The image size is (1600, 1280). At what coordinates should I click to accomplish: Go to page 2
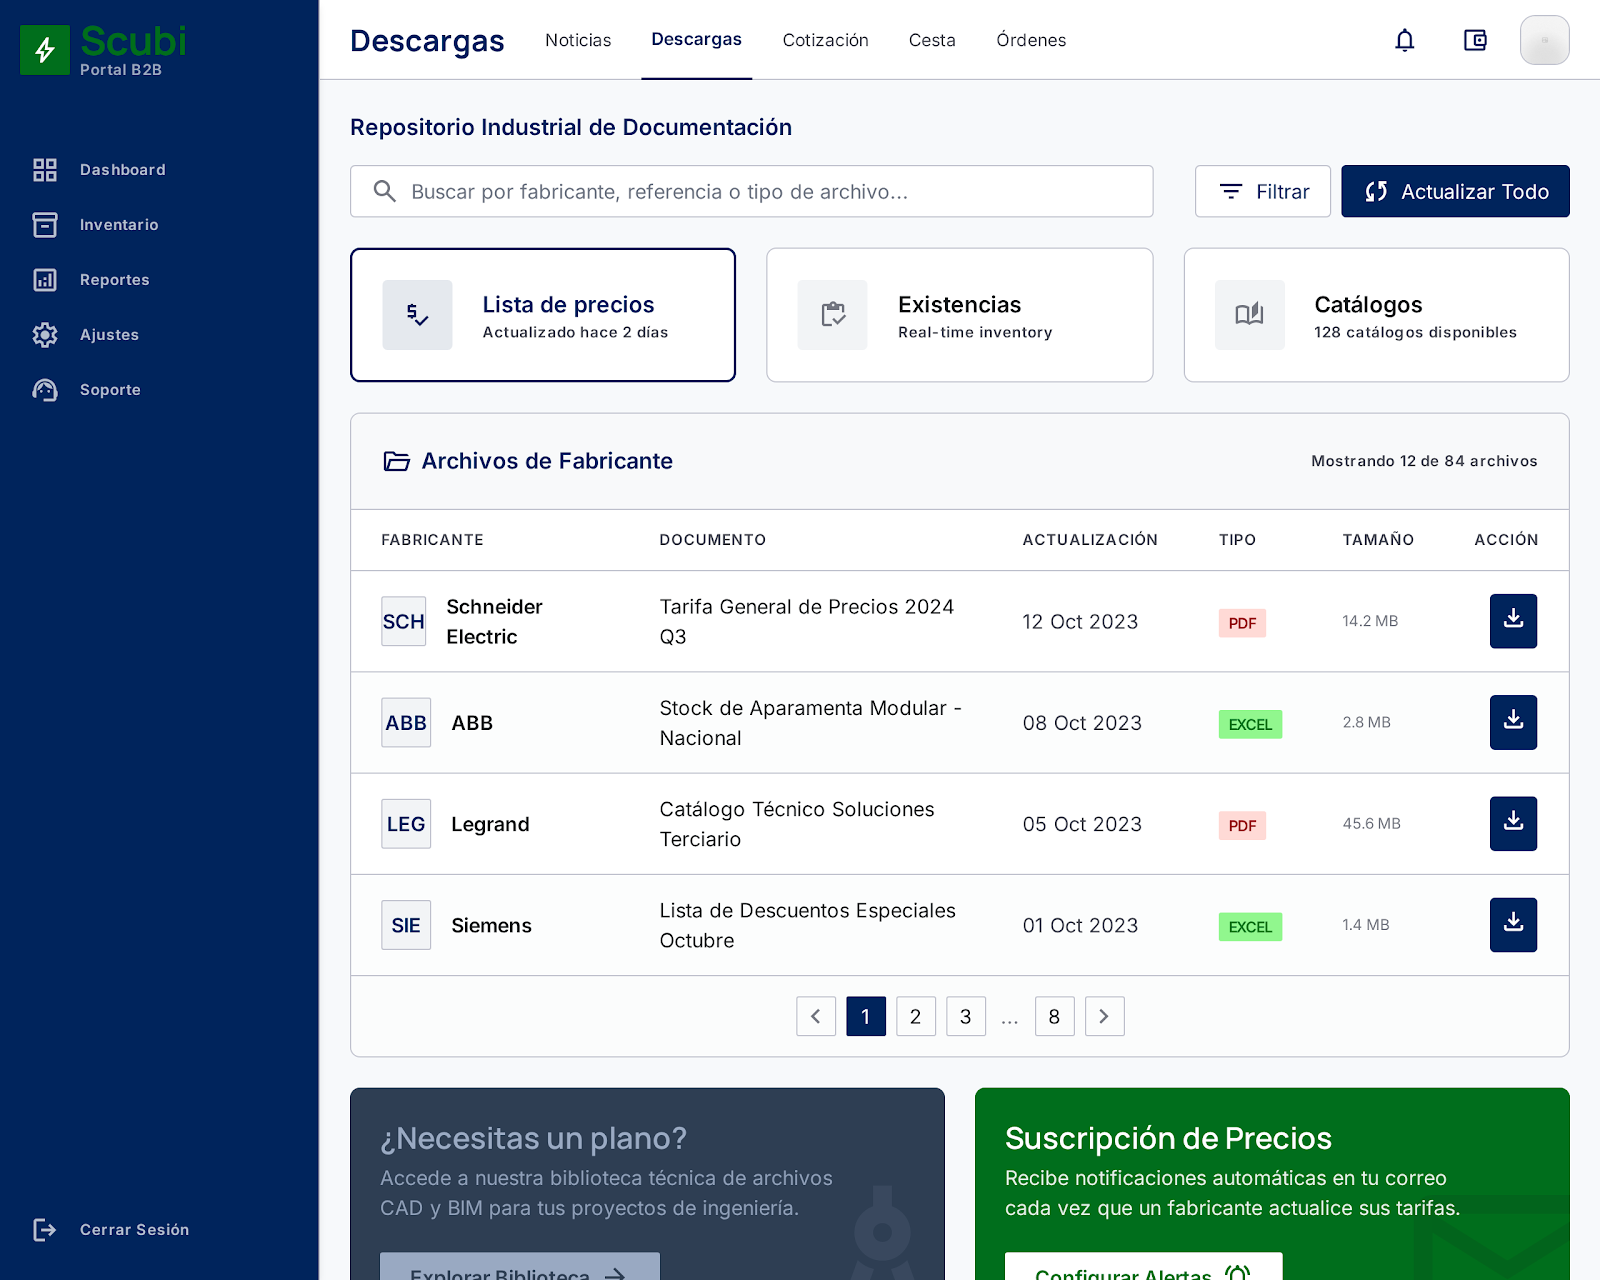pyautogui.click(x=916, y=1016)
